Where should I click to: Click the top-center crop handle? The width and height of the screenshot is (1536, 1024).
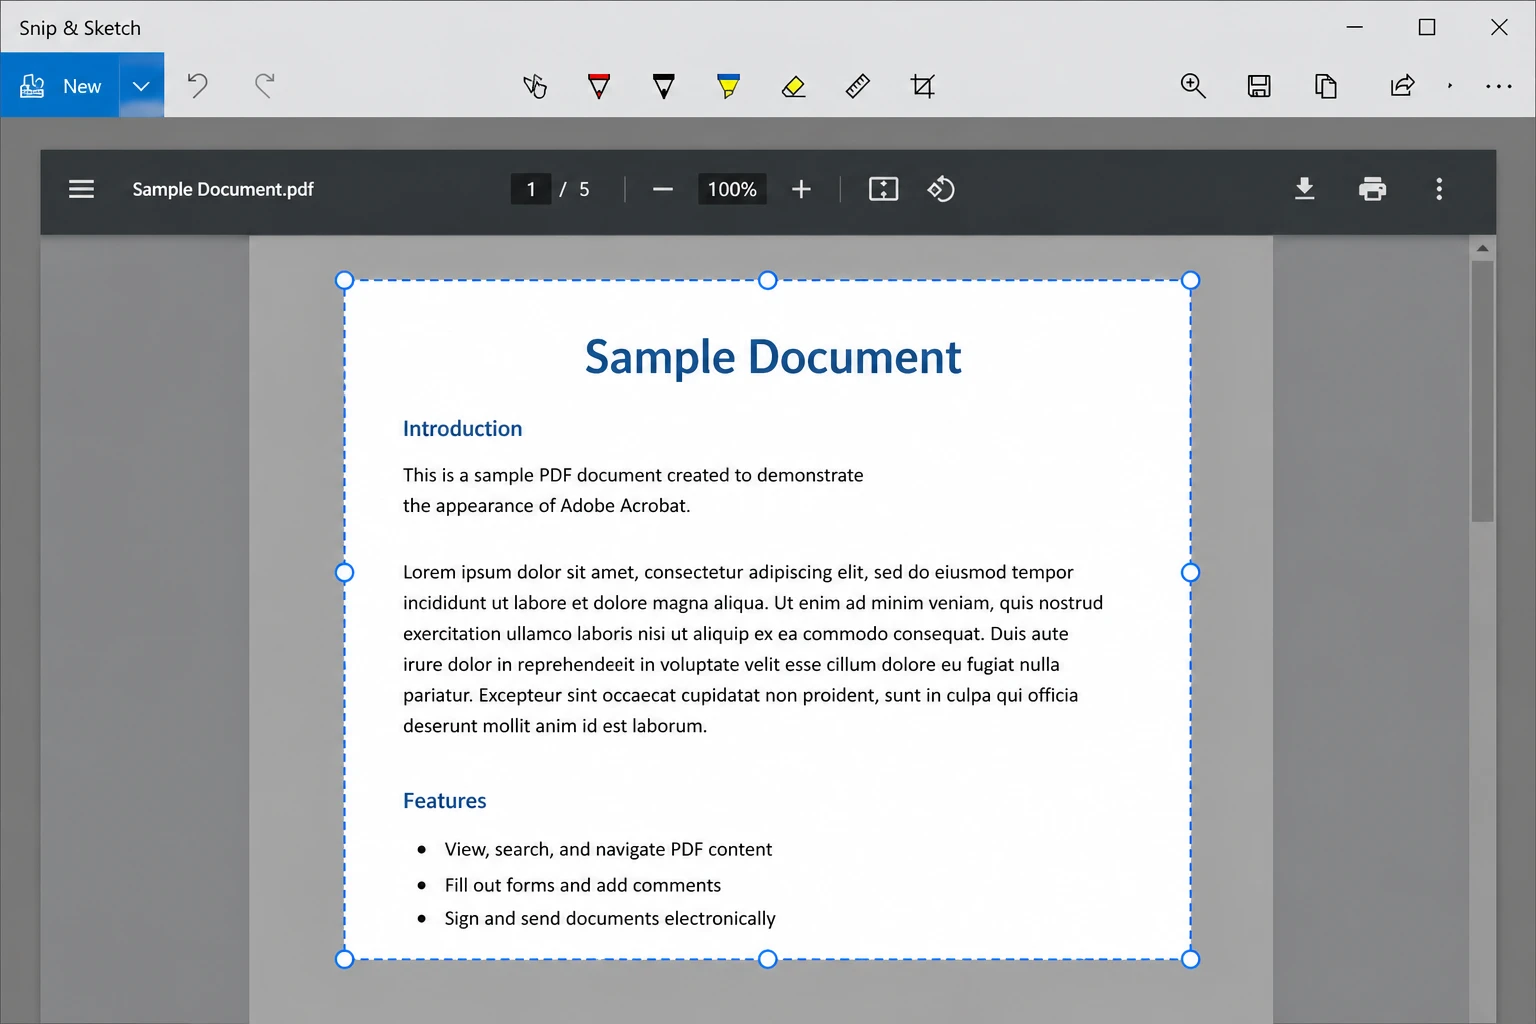(x=768, y=280)
